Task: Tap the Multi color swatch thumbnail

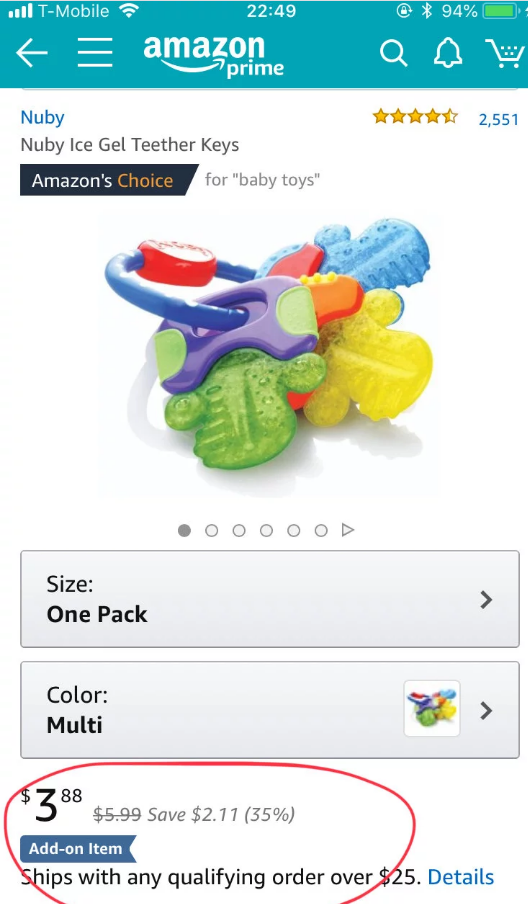Action: (432, 709)
